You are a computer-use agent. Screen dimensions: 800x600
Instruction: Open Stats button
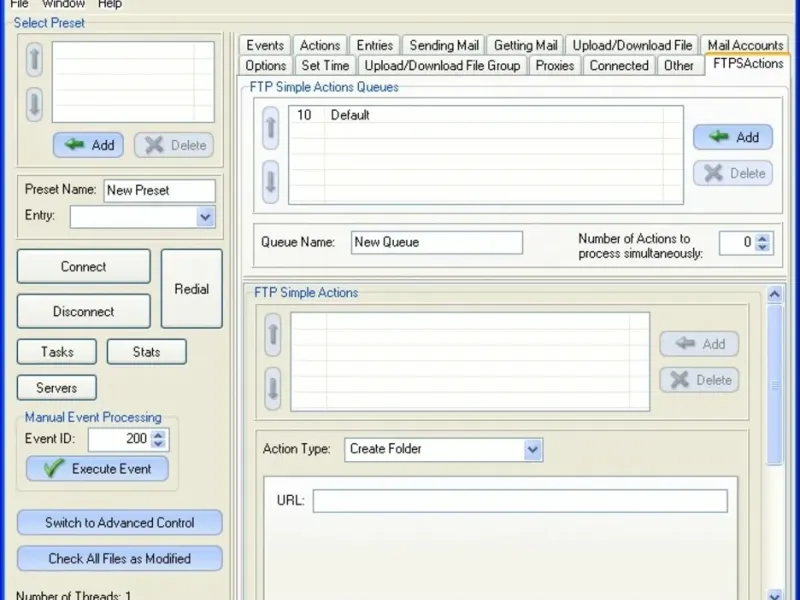(x=146, y=352)
